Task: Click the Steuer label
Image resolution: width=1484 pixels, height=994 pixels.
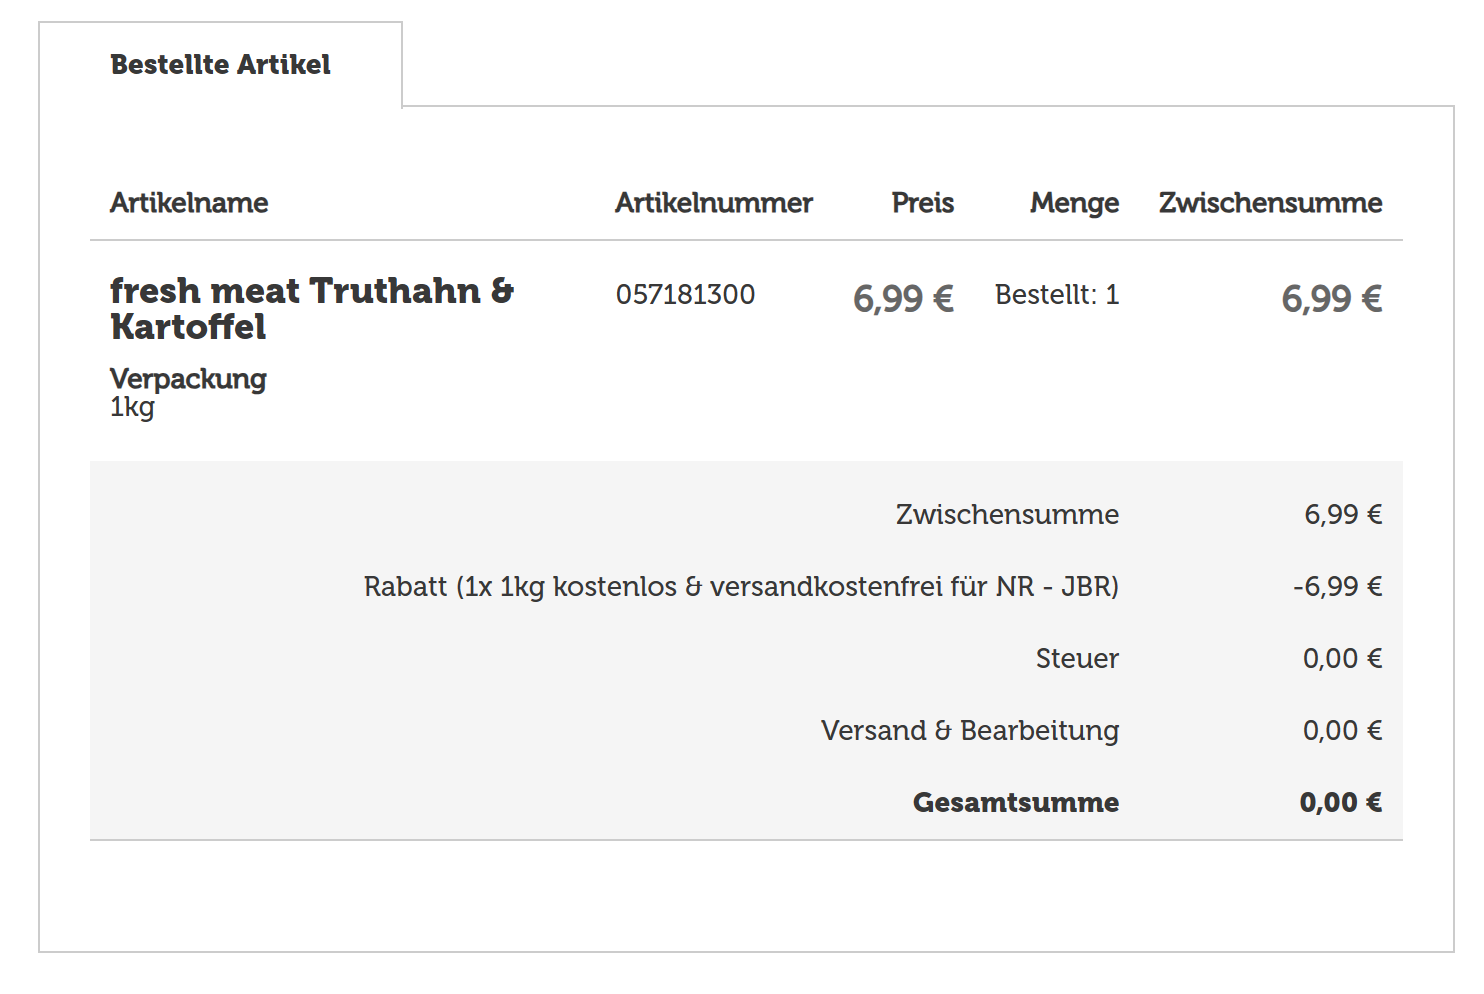Action: tap(1077, 659)
